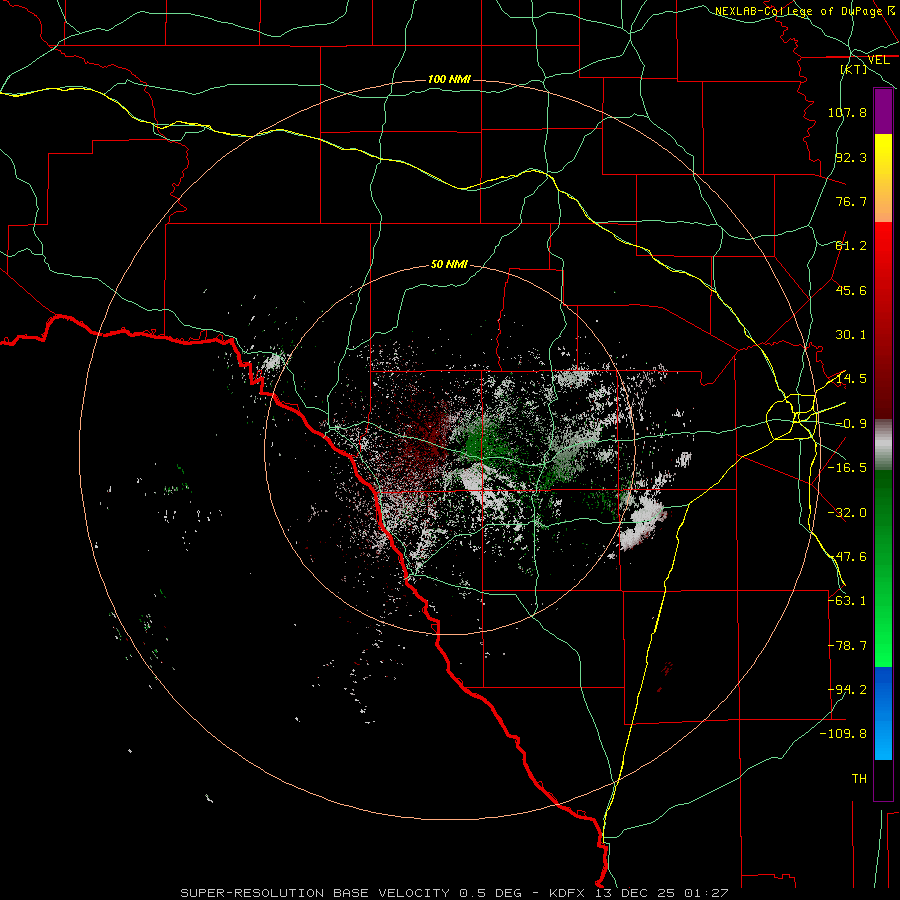Pick the red segment of velocity color bar
Screen dimensions: 900x900
[x=883, y=320]
